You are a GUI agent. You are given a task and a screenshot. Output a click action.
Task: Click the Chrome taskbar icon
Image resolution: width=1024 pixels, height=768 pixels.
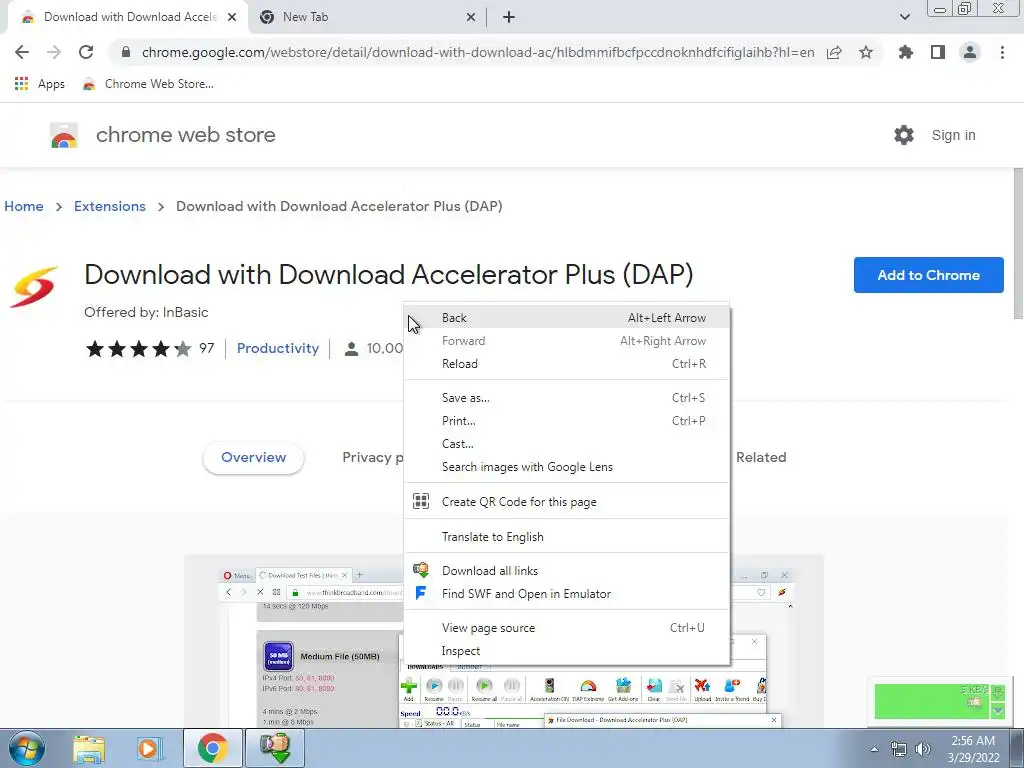point(212,748)
